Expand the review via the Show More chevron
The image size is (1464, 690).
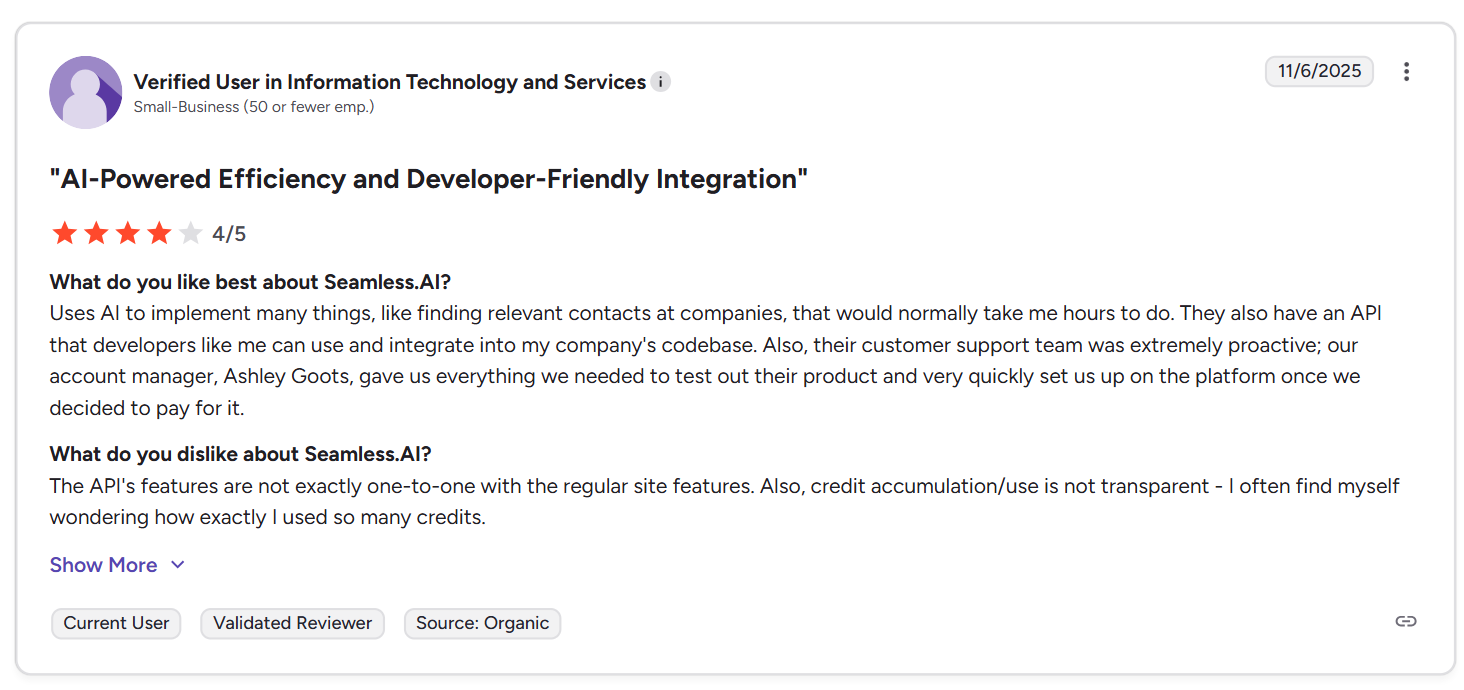[178, 565]
